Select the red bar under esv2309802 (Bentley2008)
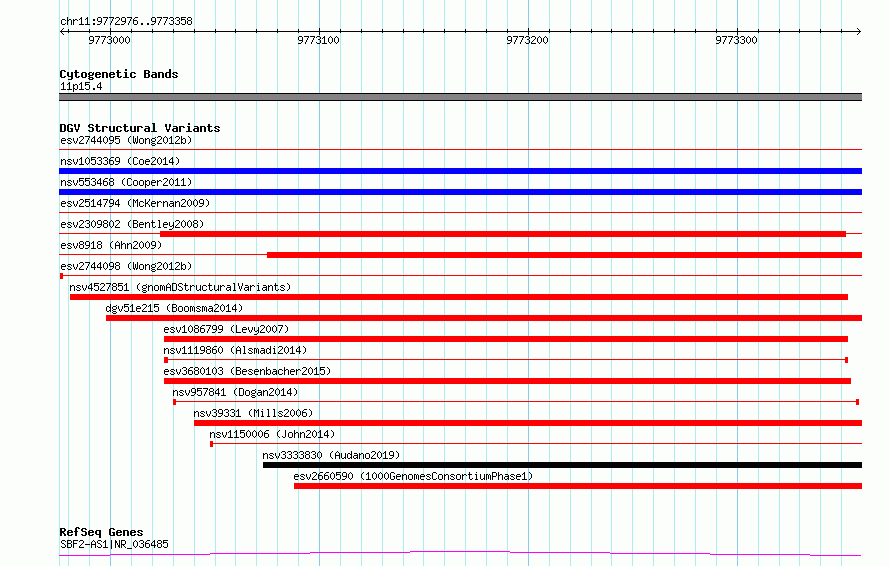Viewport: 890px width, 566px height. click(x=503, y=234)
